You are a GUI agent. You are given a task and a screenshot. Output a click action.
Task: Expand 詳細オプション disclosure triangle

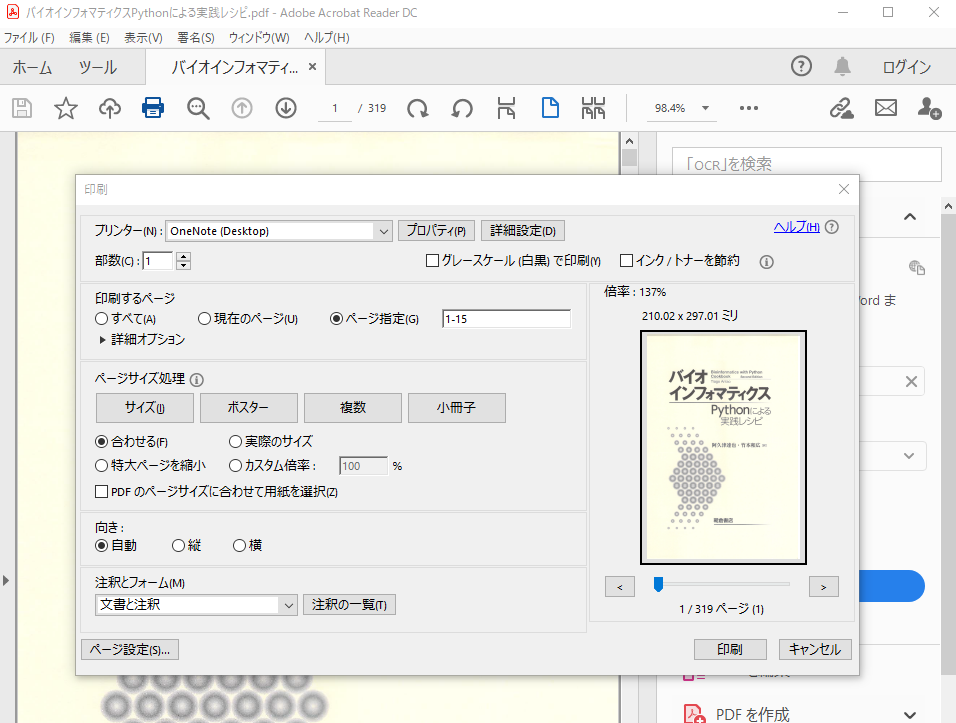coord(102,340)
